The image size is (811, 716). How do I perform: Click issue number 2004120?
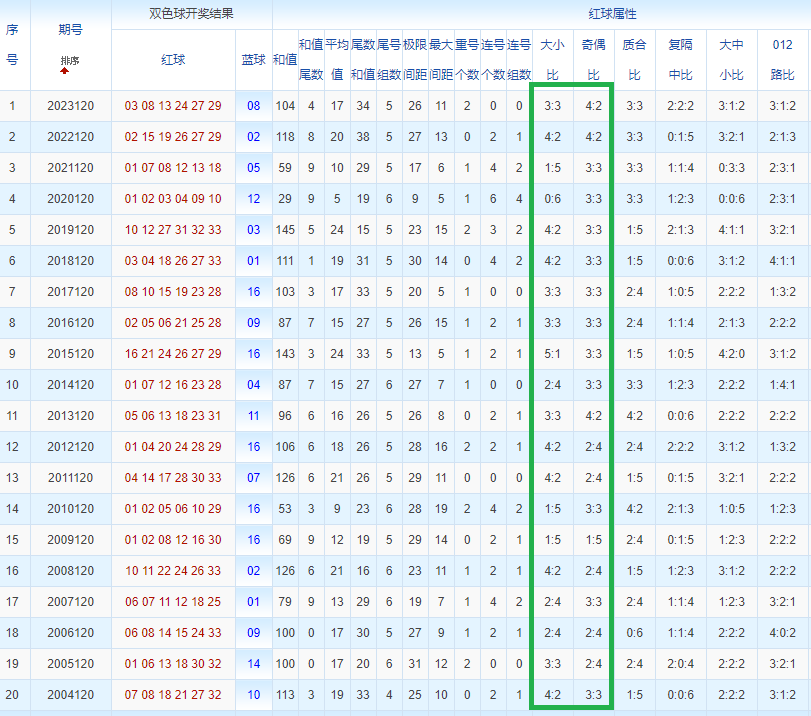pyautogui.click(x=71, y=695)
